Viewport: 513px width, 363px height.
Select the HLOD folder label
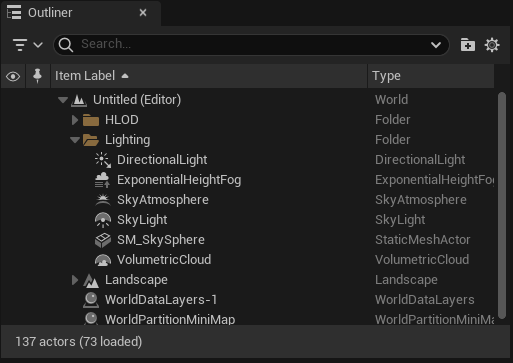click(122, 120)
